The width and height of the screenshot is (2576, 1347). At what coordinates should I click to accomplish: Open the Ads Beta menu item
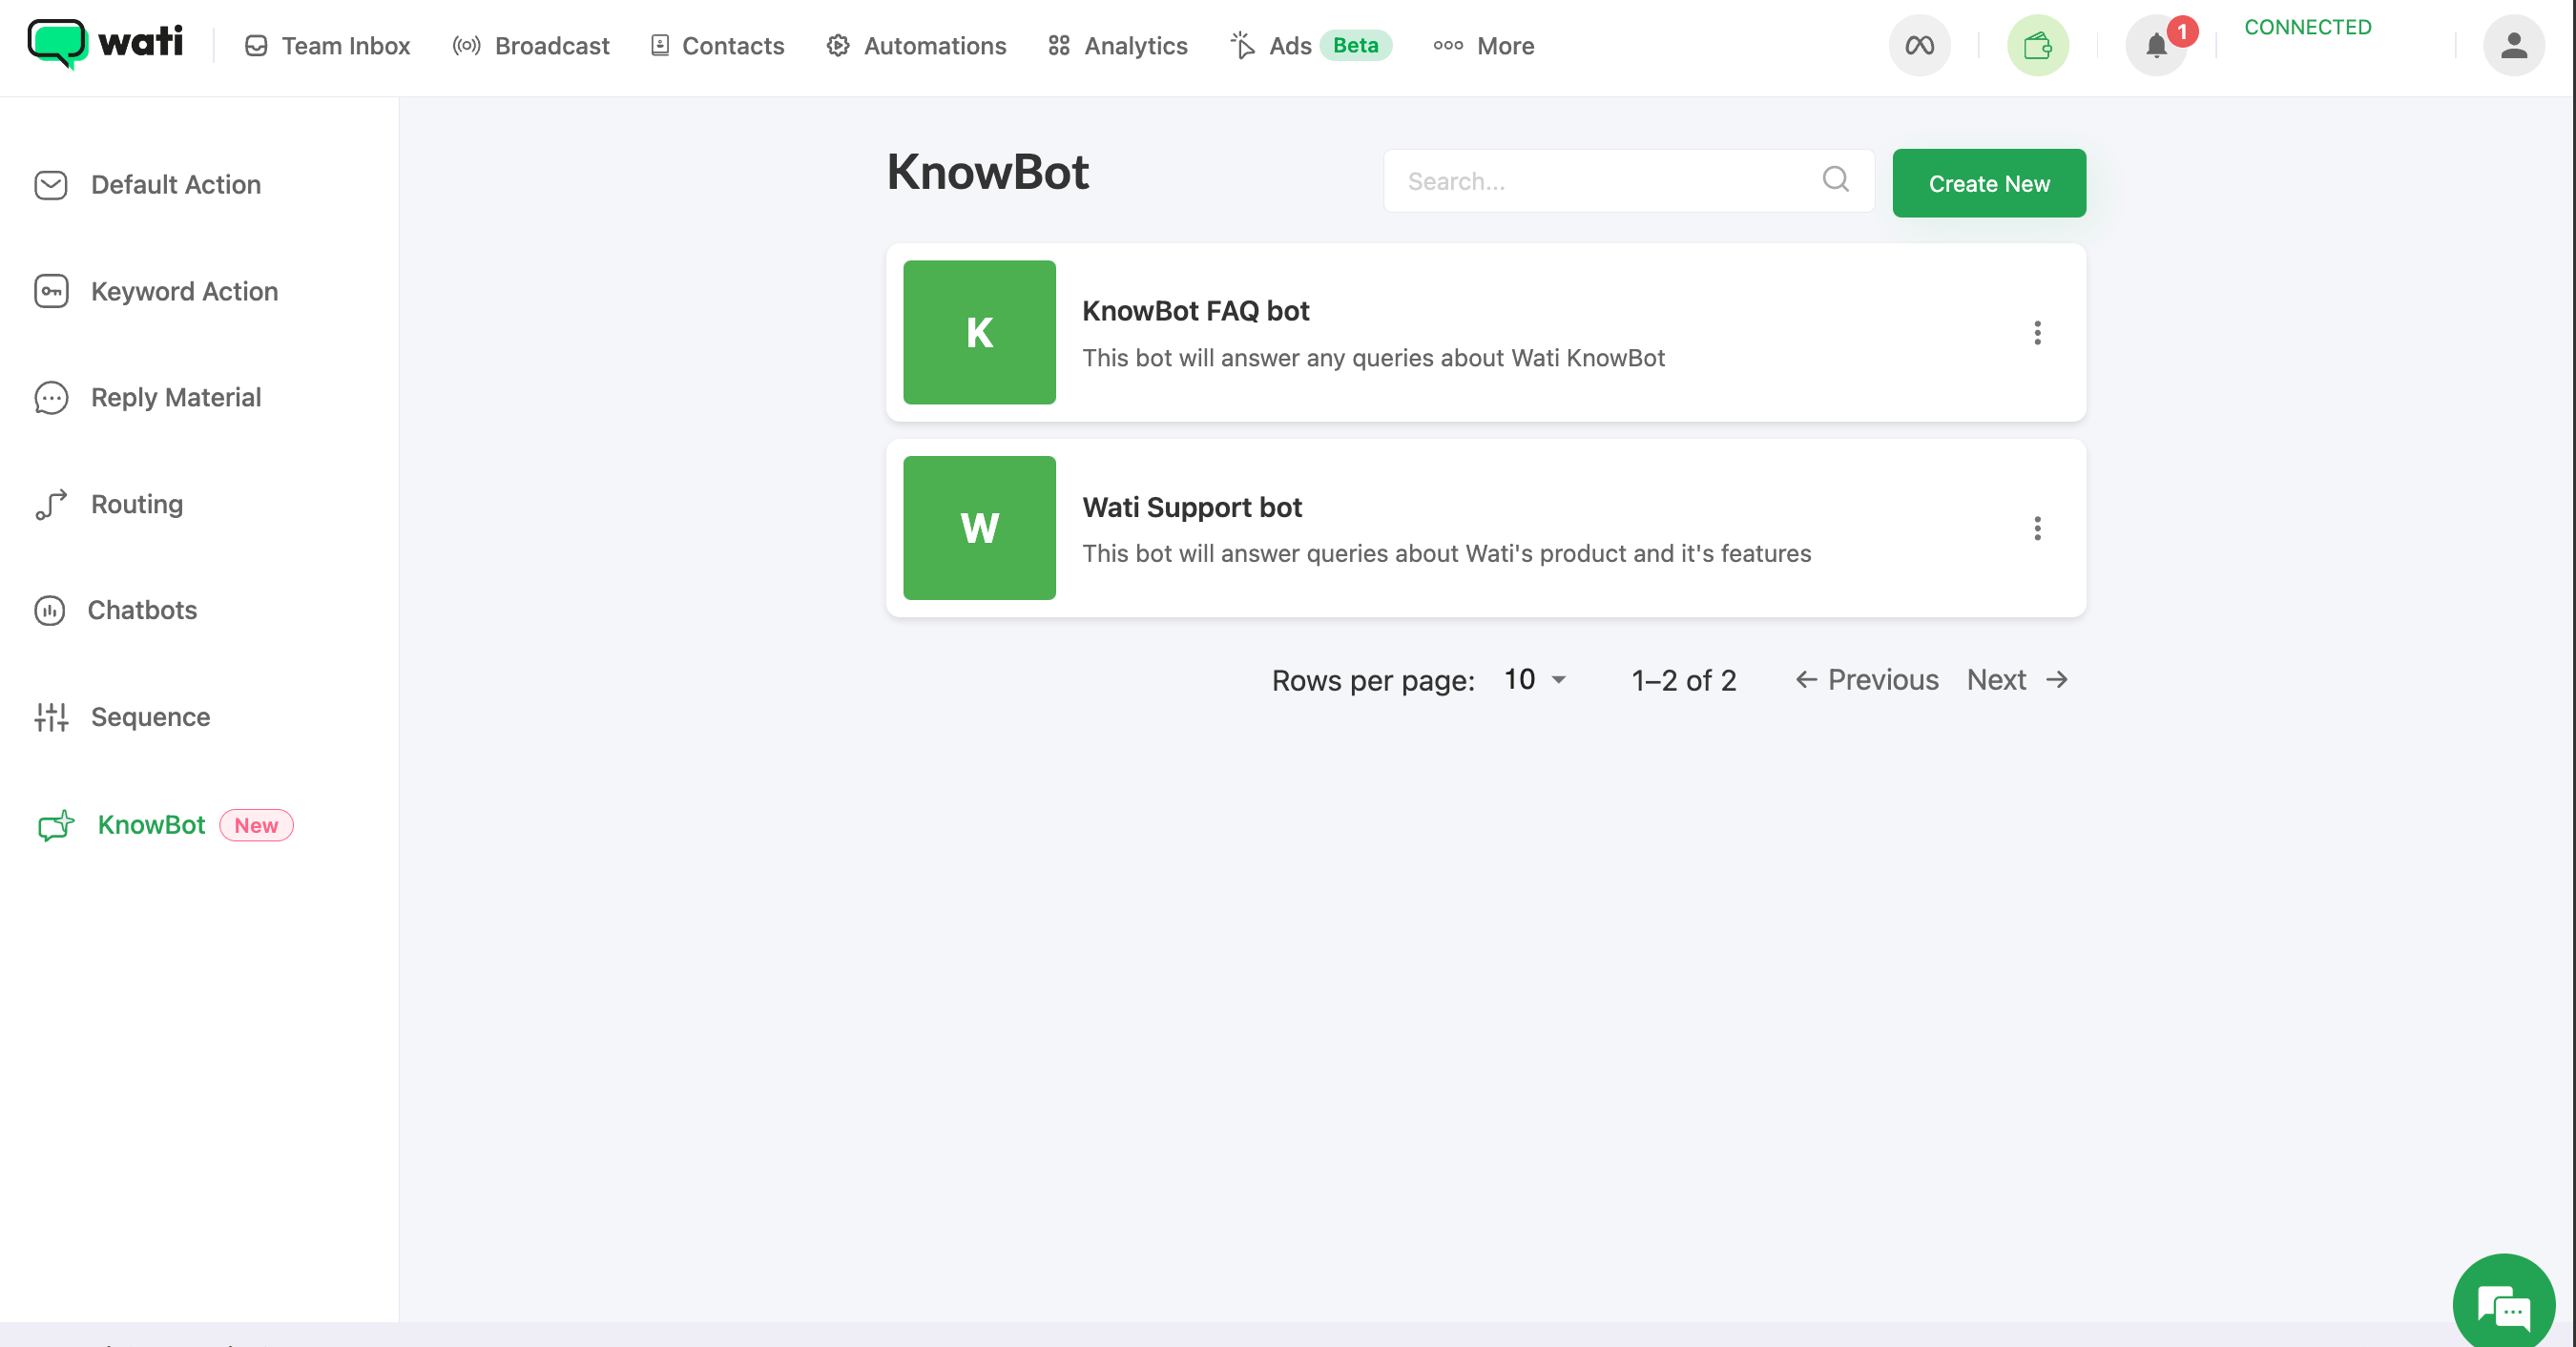click(1310, 46)
